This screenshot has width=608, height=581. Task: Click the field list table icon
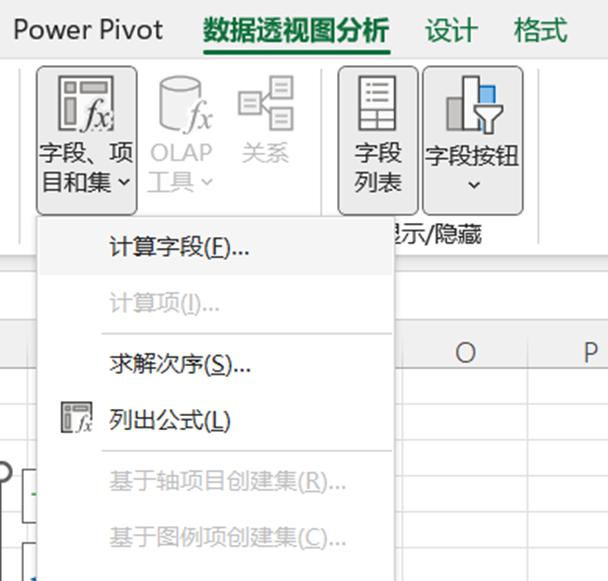click(377, 103)
